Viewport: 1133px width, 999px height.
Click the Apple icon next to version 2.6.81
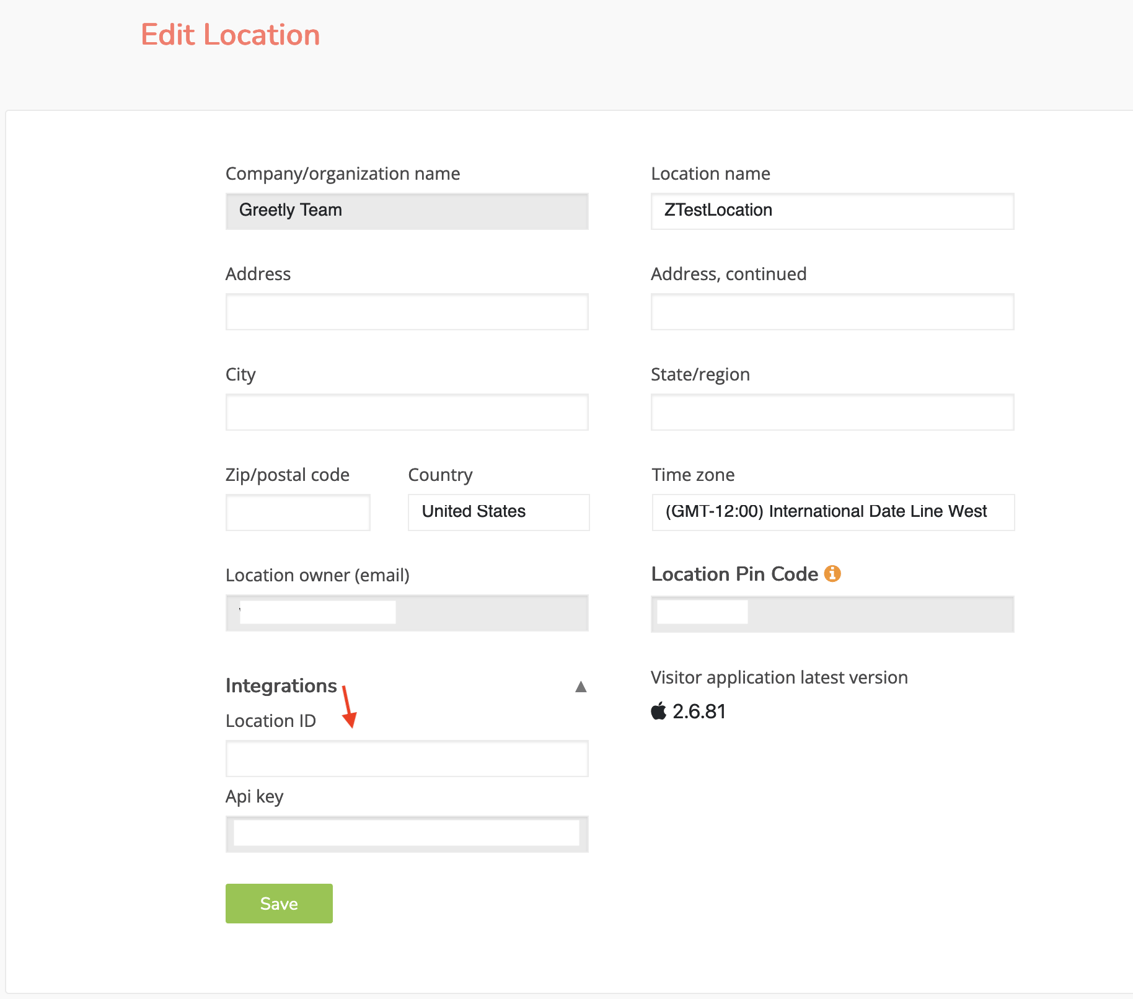(x=660, y=711)
